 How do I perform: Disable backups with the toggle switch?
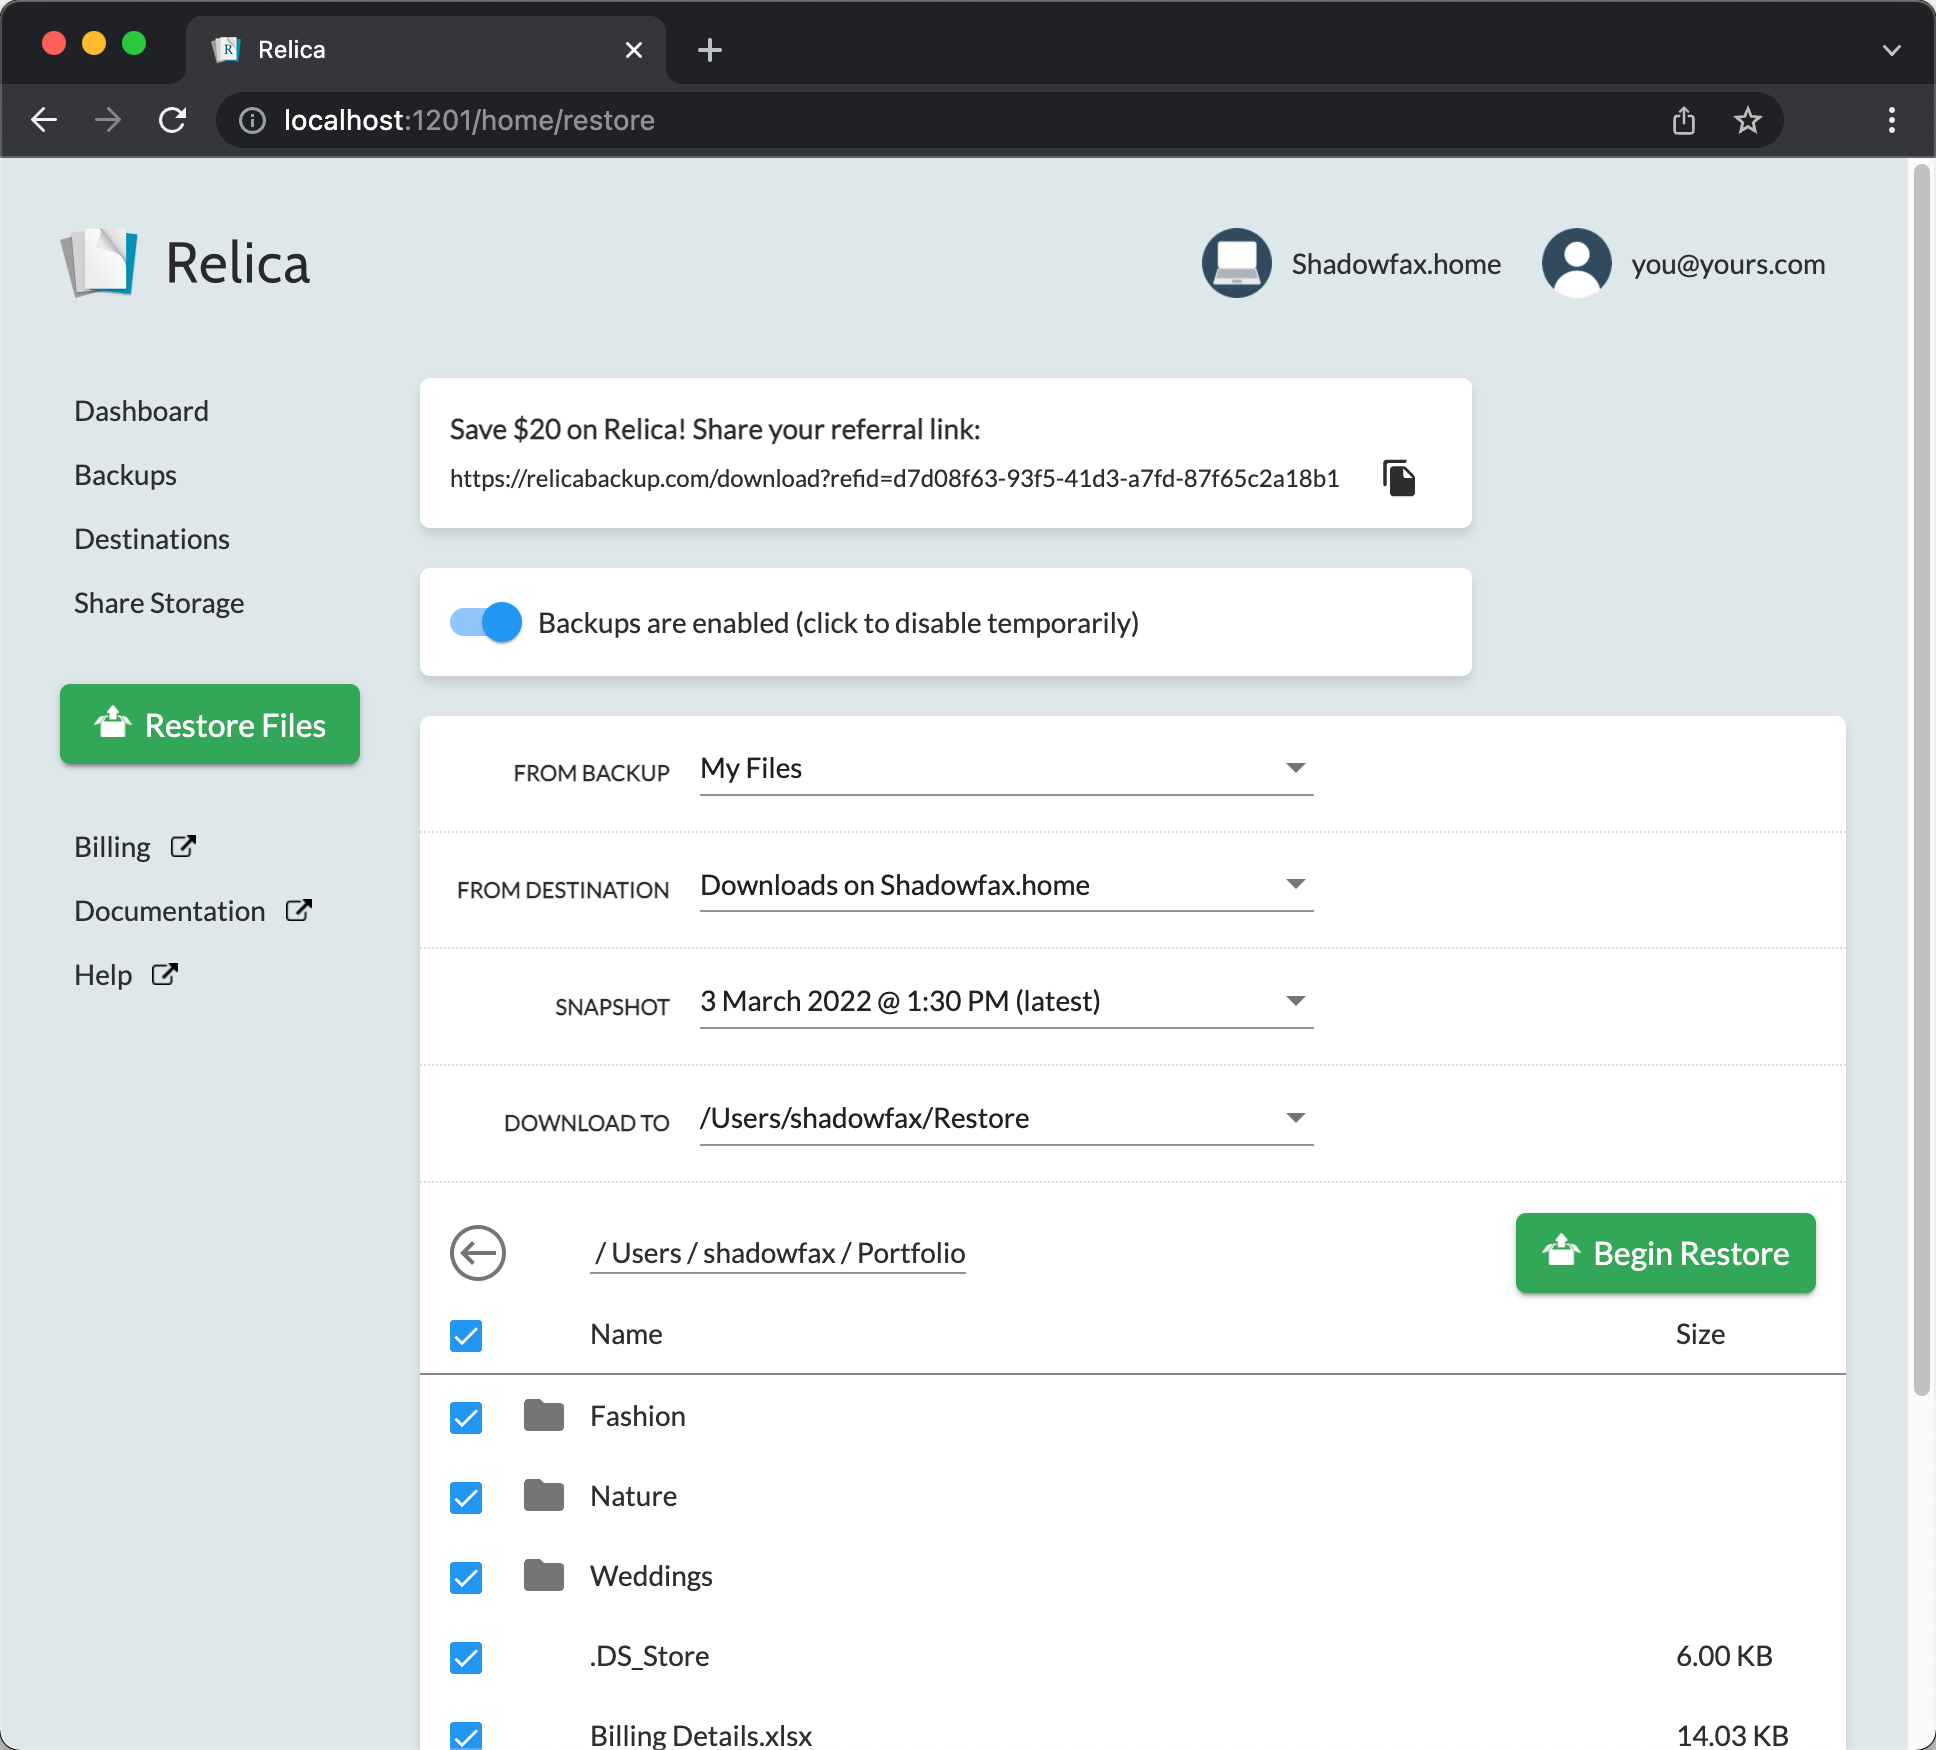pyautogui.click(x=485, y=622)
